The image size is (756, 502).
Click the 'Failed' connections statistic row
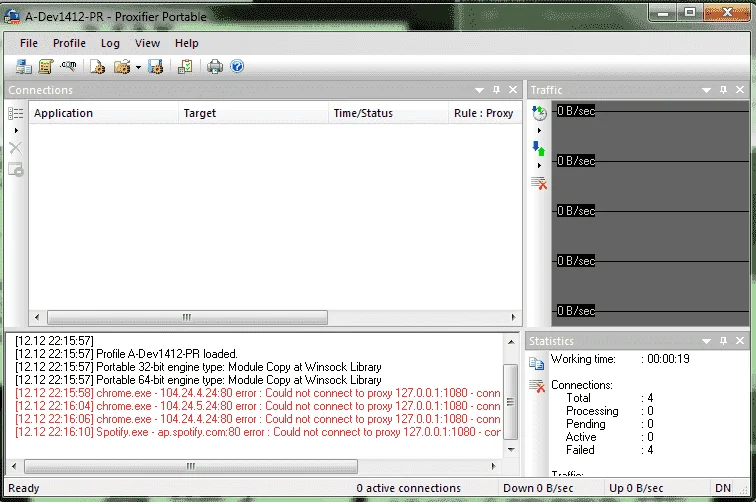click(609, 450)
